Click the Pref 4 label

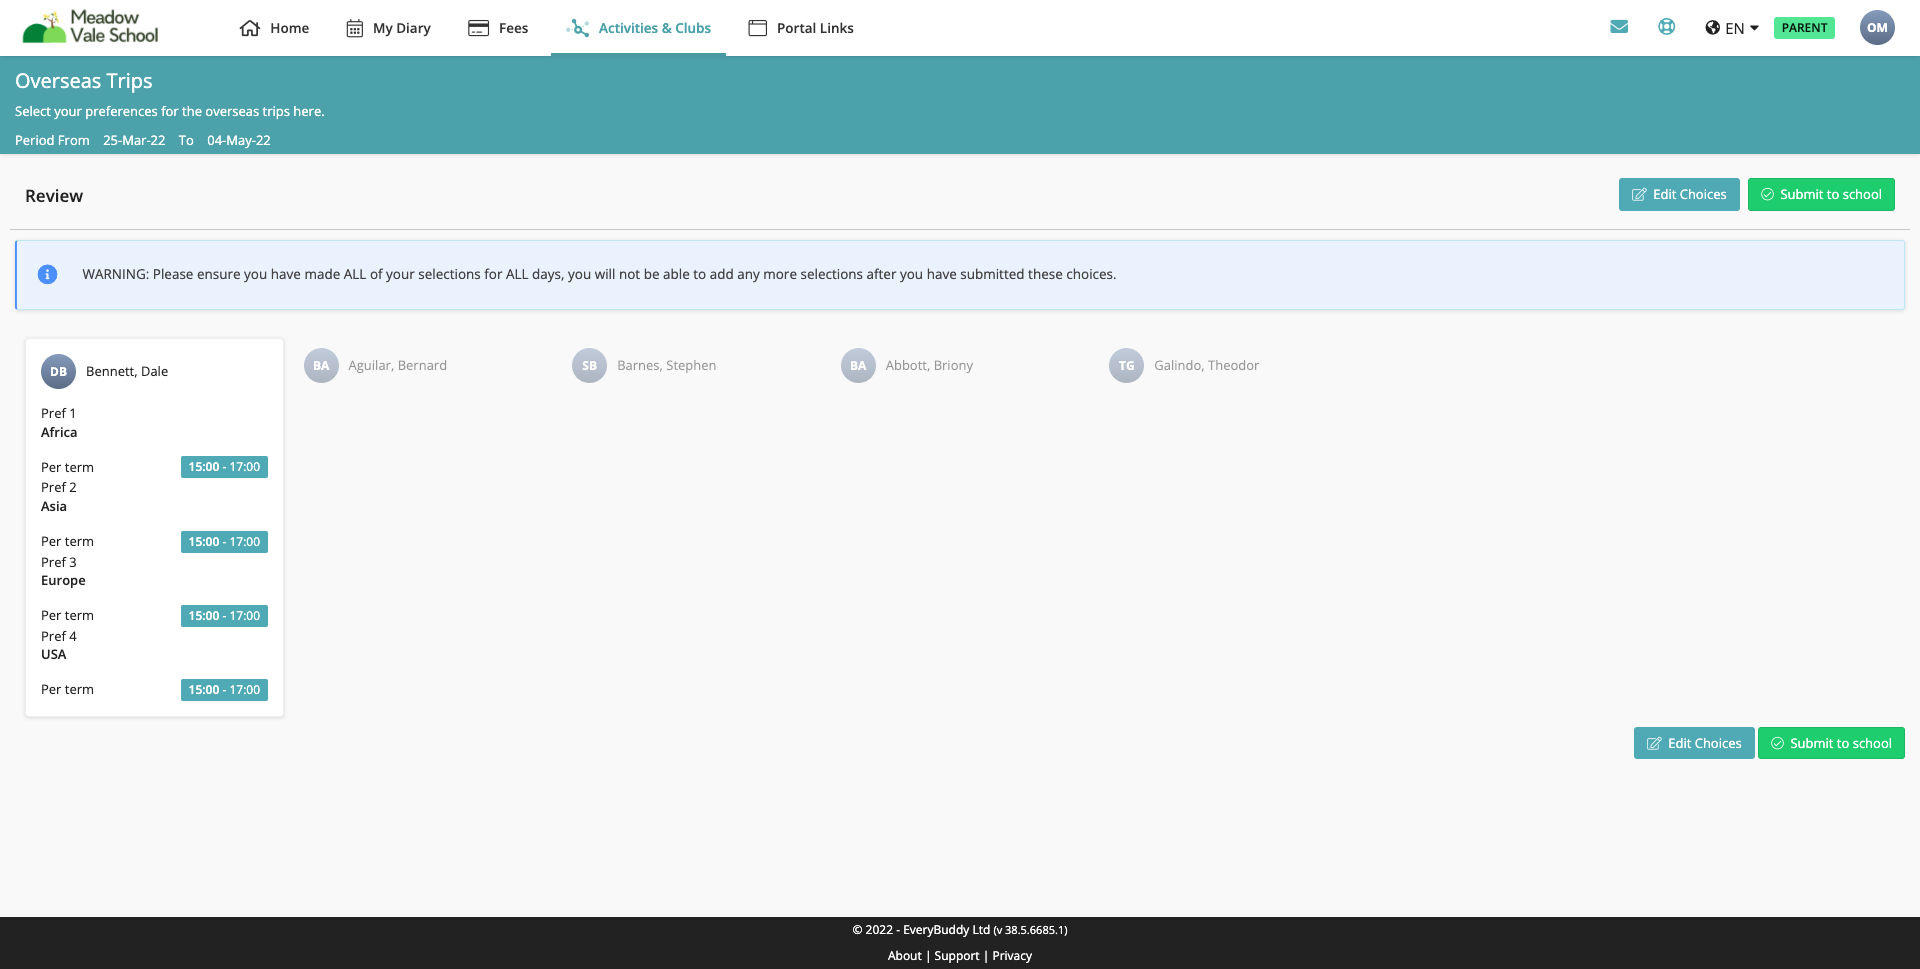pos(59,636)
